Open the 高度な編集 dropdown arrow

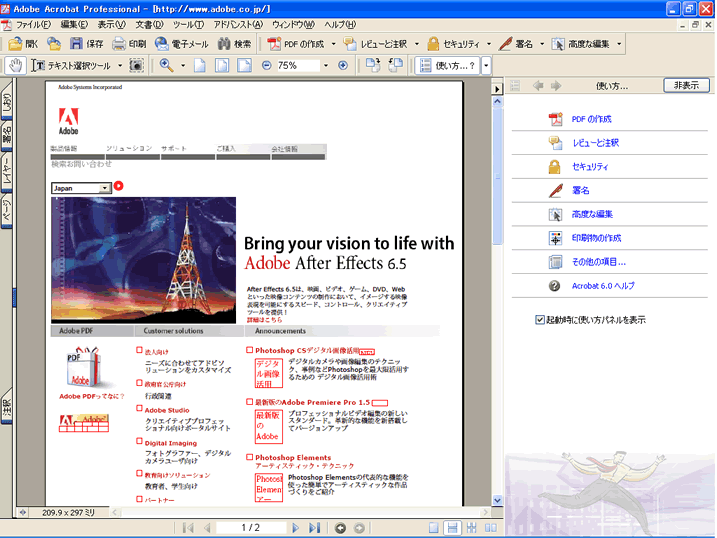(x=619, y=44)
